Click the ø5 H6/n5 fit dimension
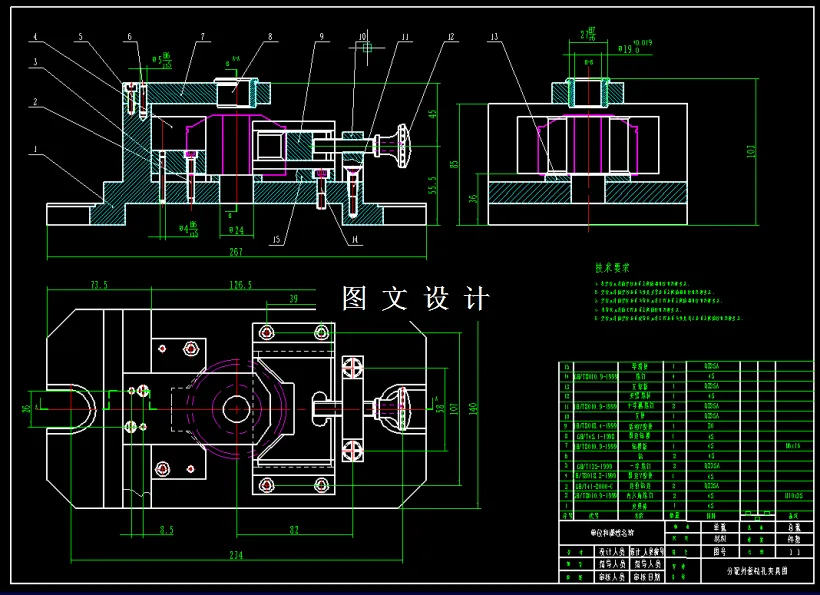The height and width of the screenshot is (595, 820). [x=162, y=60]
